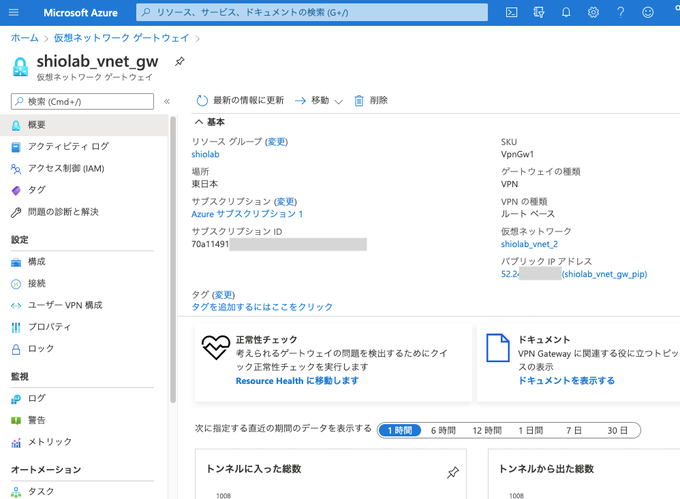Pin shiolab_vnet_gw to dashboard
This screenshot has height=499, width=680.
click(180, 62)
